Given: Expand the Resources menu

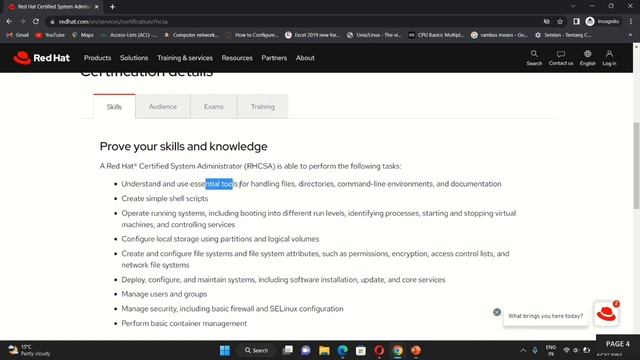Looking at the screenshot, I should coord(237,58).
